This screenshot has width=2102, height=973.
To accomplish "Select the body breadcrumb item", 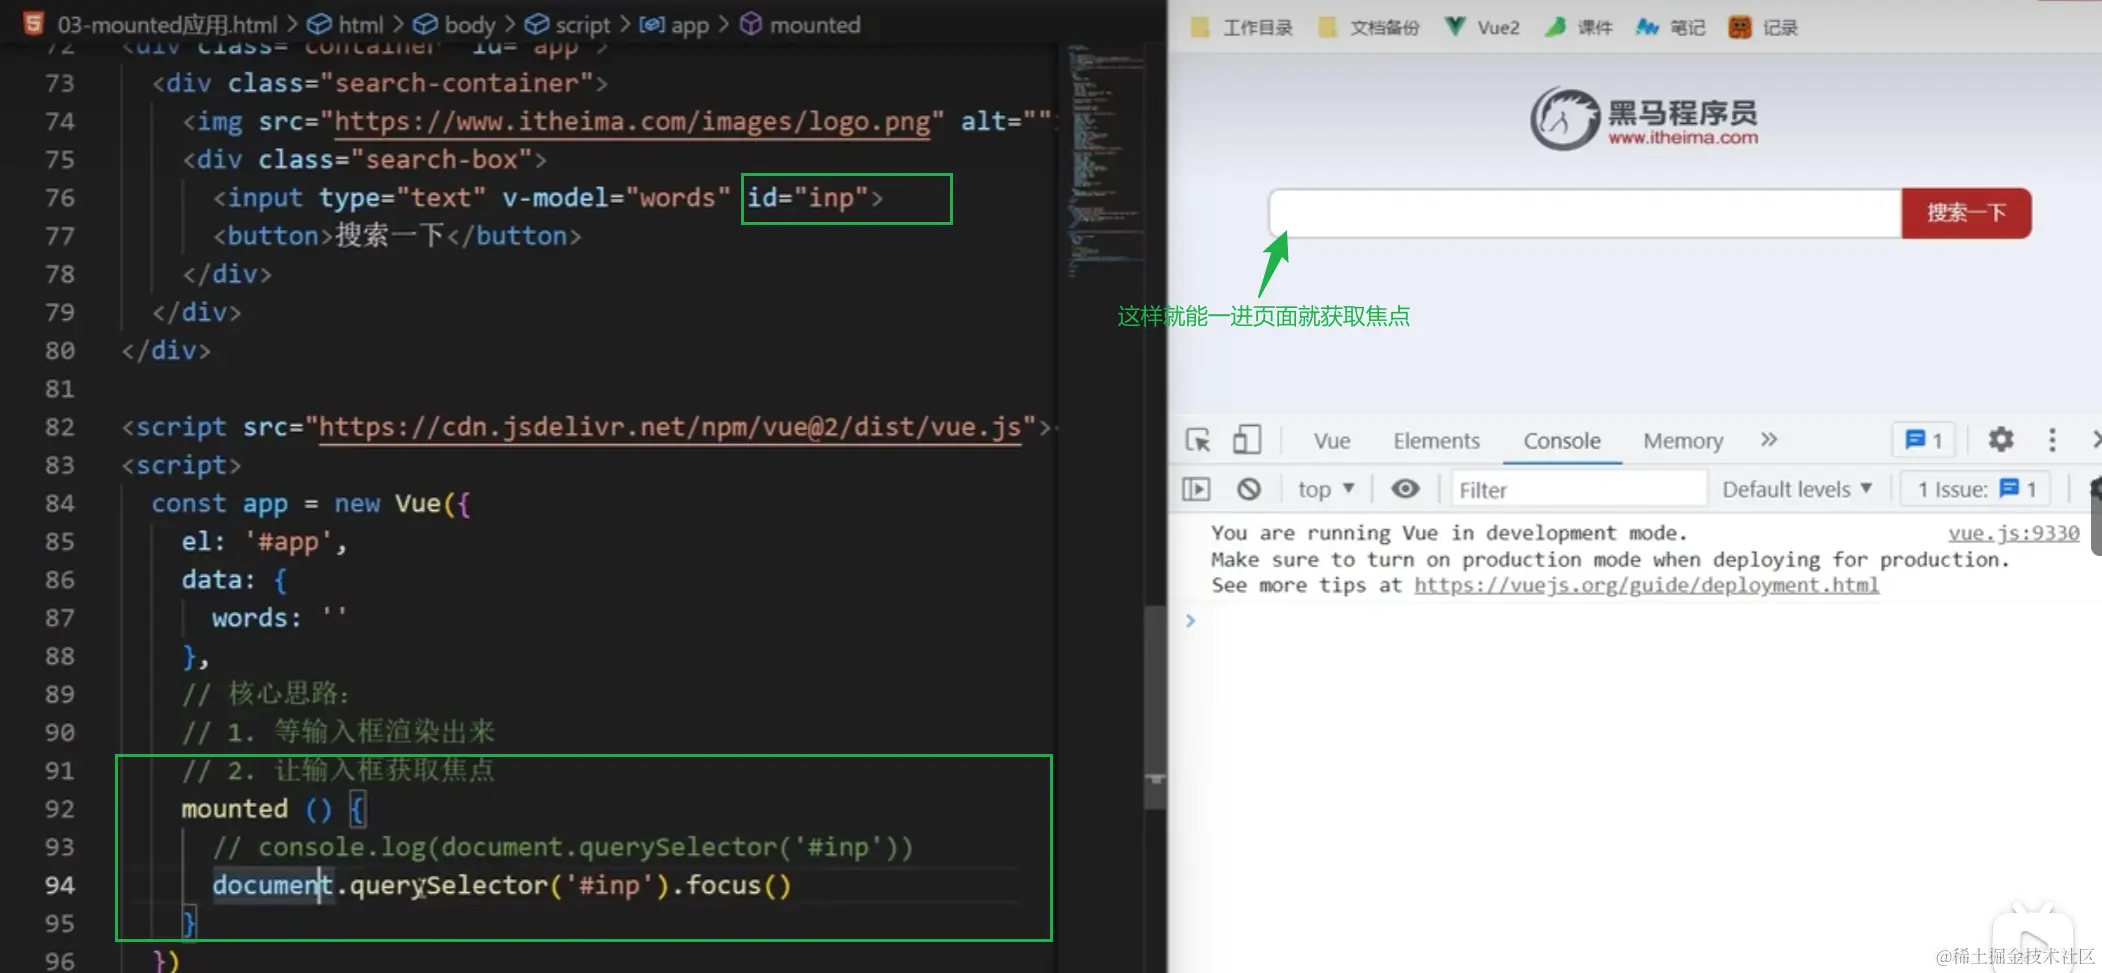I will point(454,24).
